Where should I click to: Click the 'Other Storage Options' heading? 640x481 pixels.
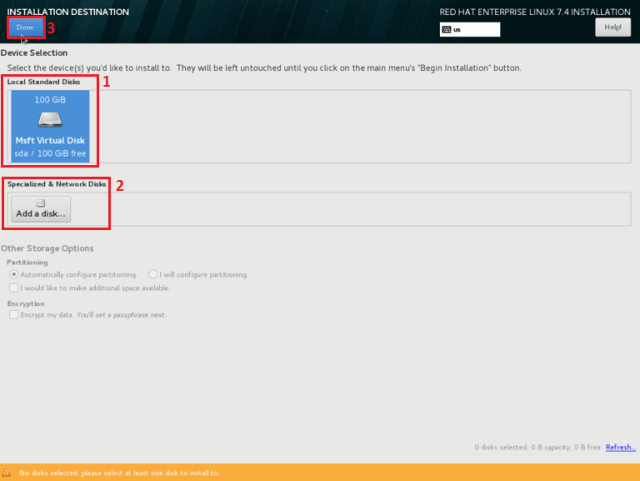[47, 248]
